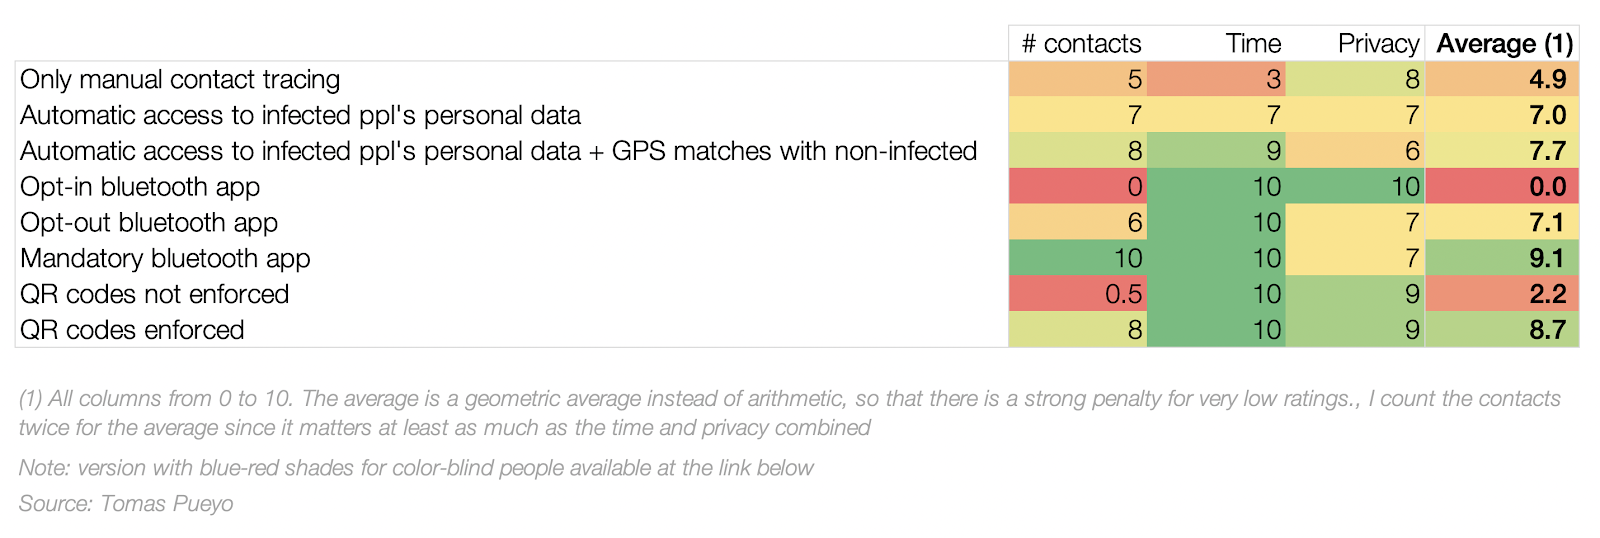Click the 'Privacy' column header
The width and height of the screenshot is (1600, 538).
click(1378, 43)
